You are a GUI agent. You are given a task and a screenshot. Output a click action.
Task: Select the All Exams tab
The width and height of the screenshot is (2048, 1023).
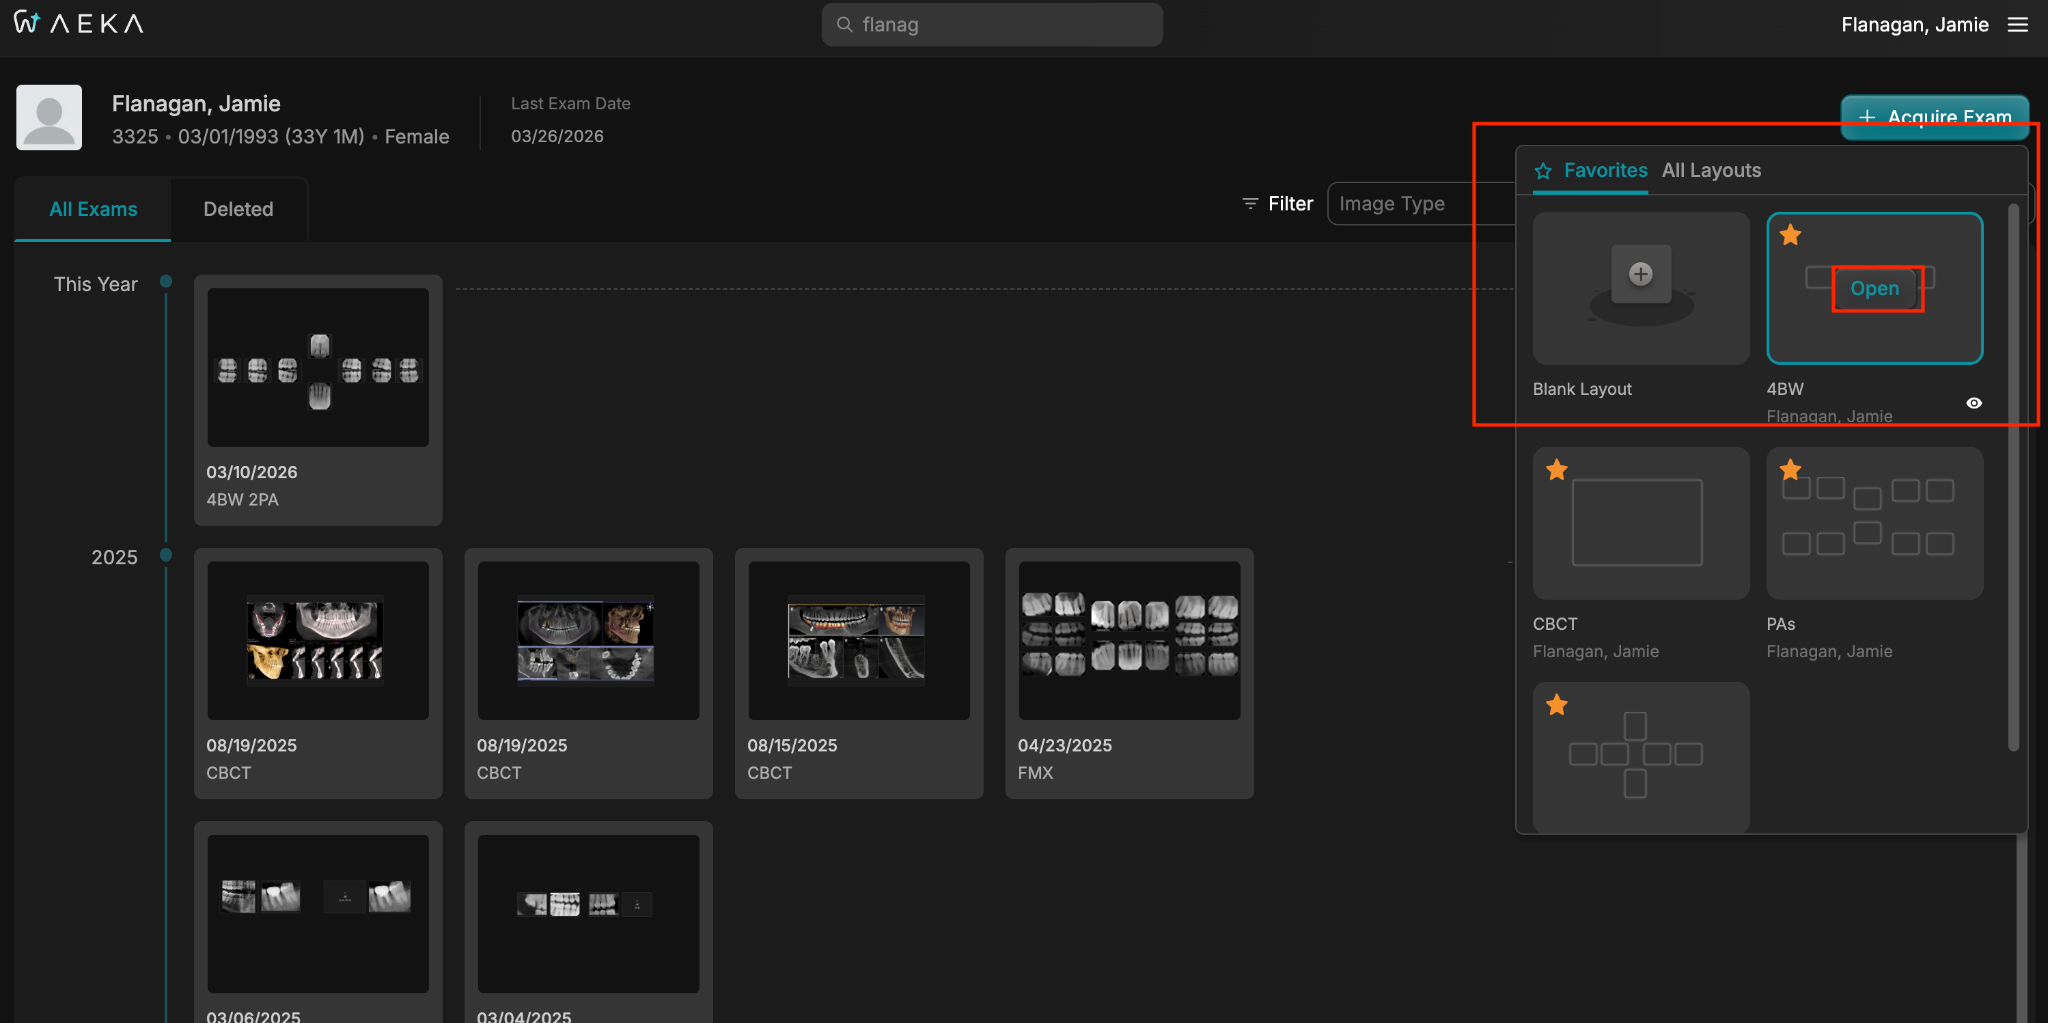pos(93,209)
